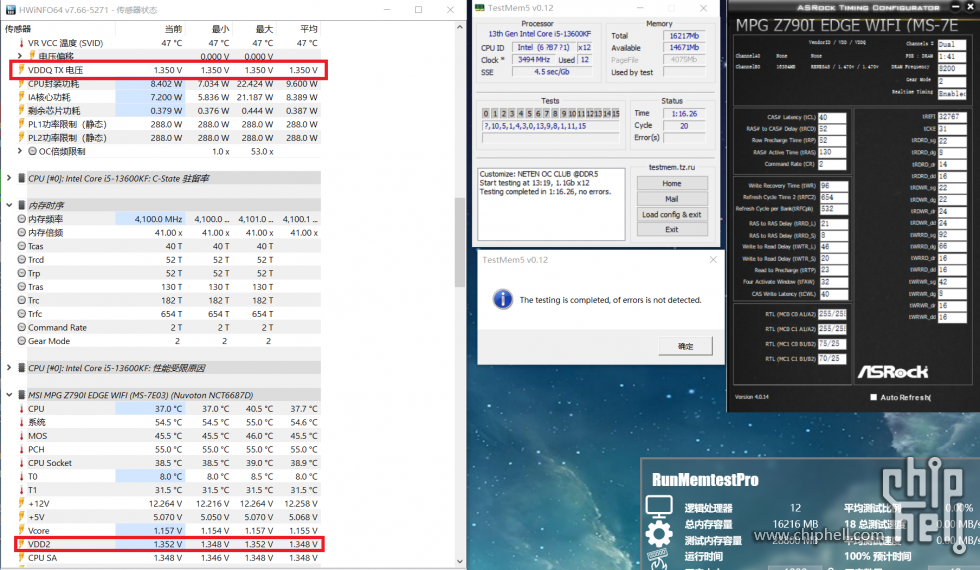
Task: Click Load config & exit button
Action: [x=672, y=214]
